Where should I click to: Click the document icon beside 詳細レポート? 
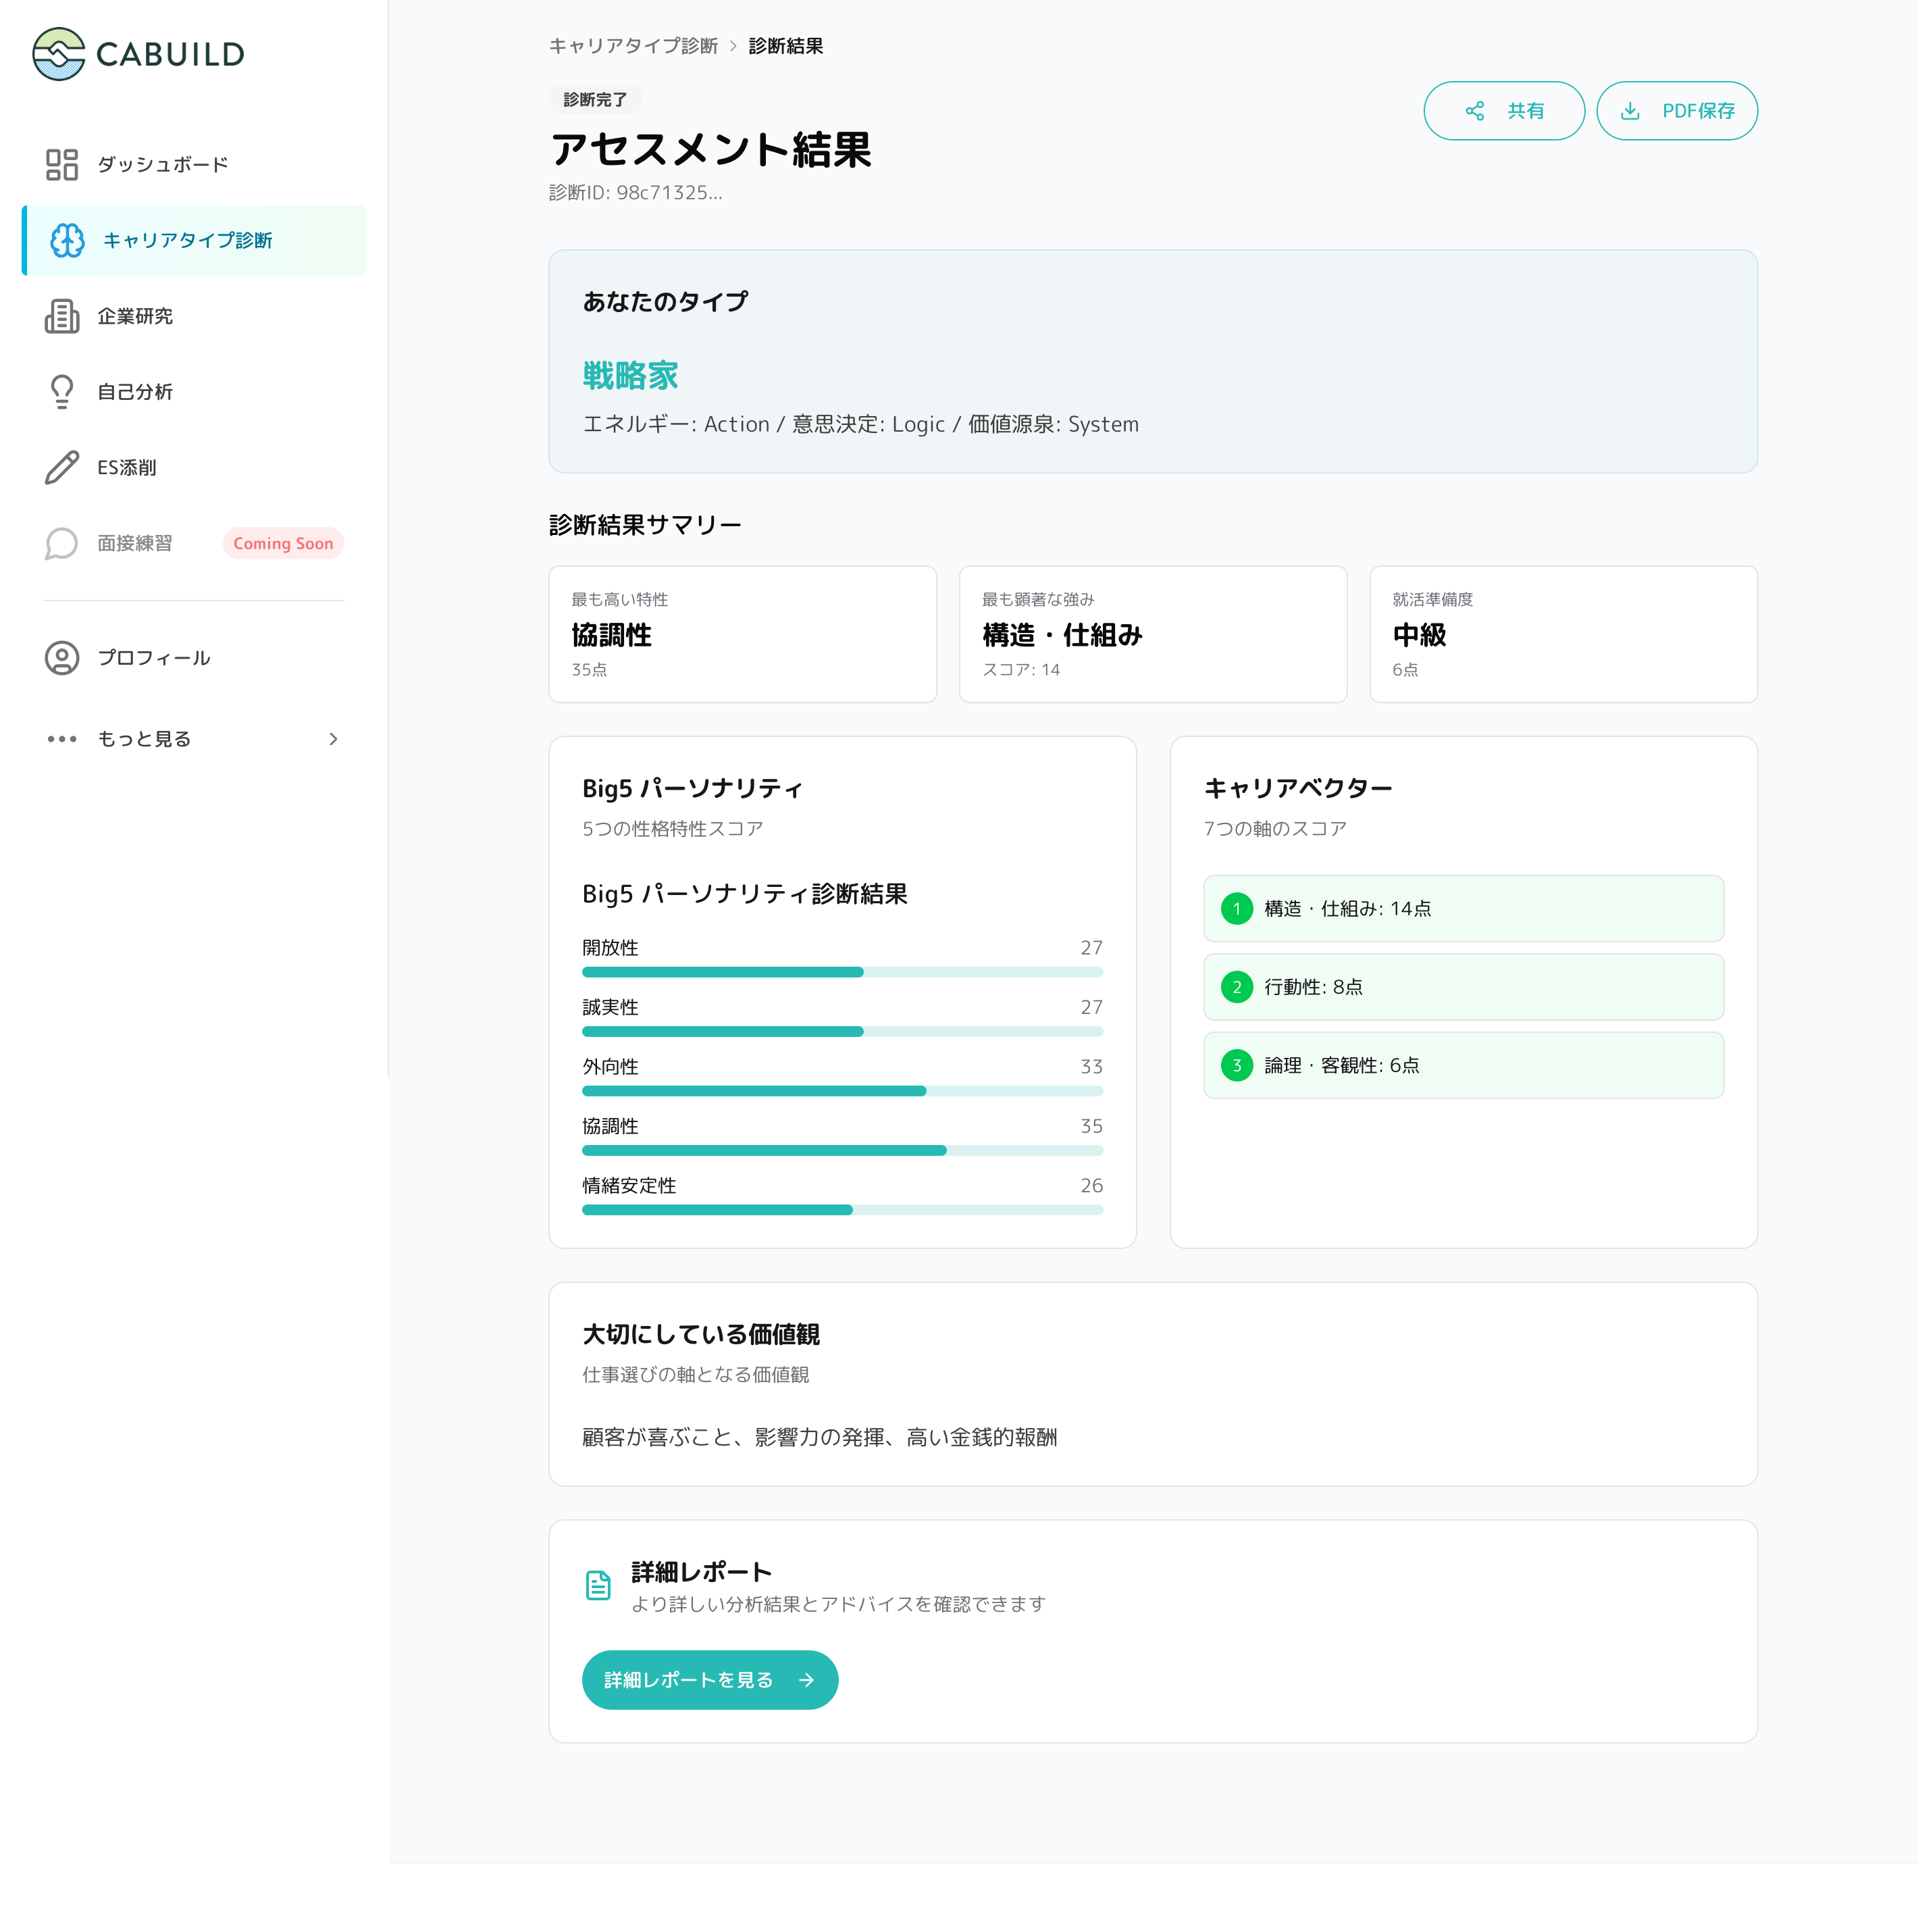[598, 1585]
